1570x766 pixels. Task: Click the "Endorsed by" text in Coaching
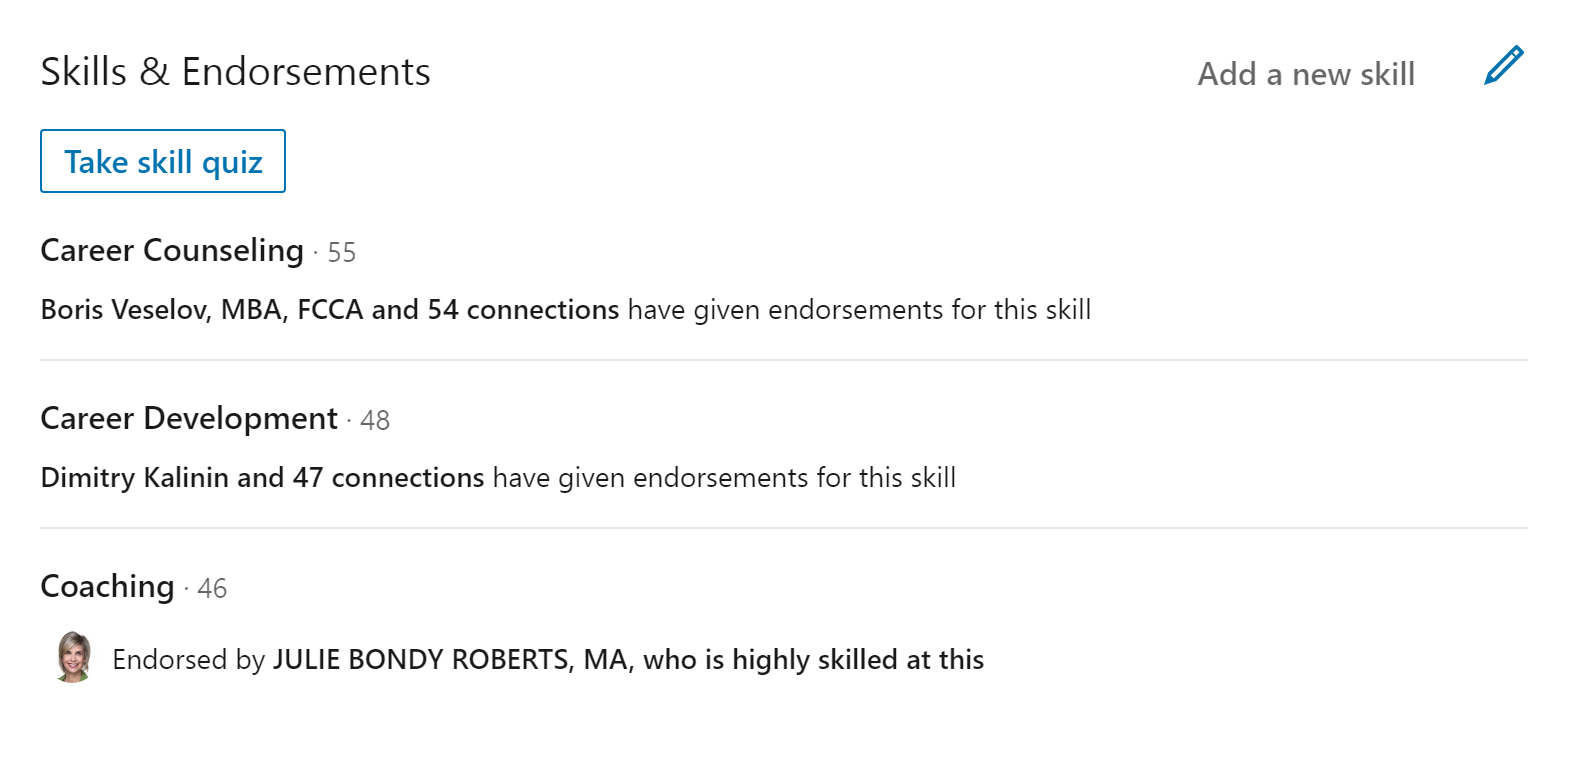click(x=189, y=660)
